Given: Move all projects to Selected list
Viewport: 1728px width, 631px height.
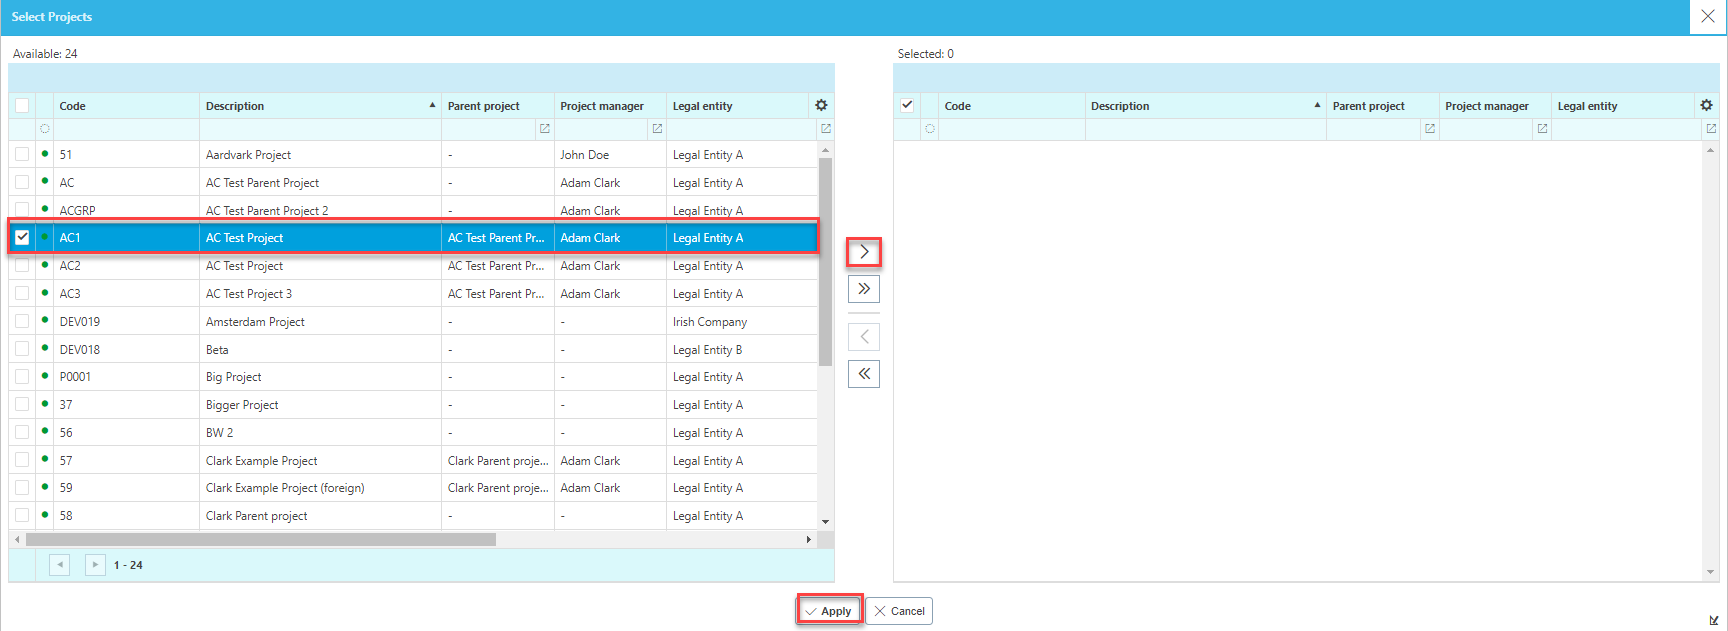Looking at the screenshot, I should click(864, 289).
